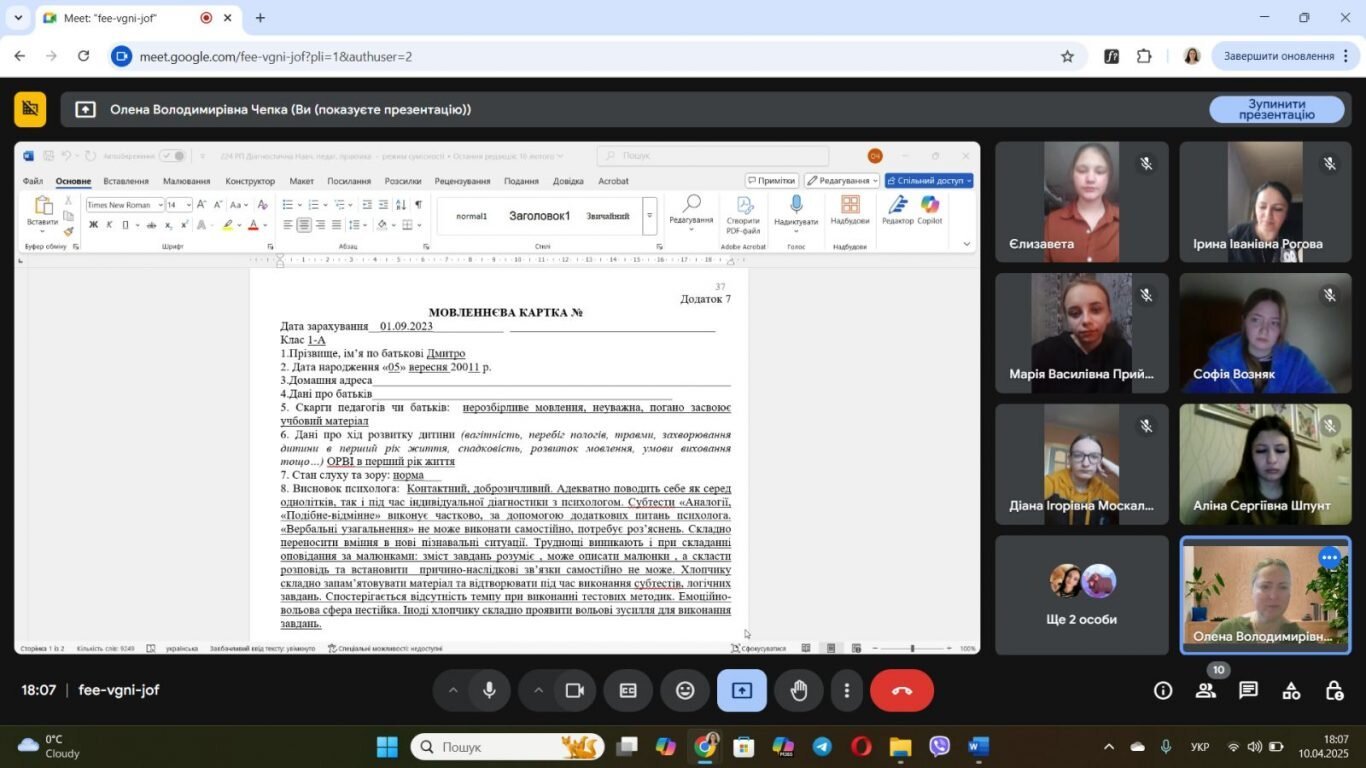Open meeting details info icon

click(1163, 690)
